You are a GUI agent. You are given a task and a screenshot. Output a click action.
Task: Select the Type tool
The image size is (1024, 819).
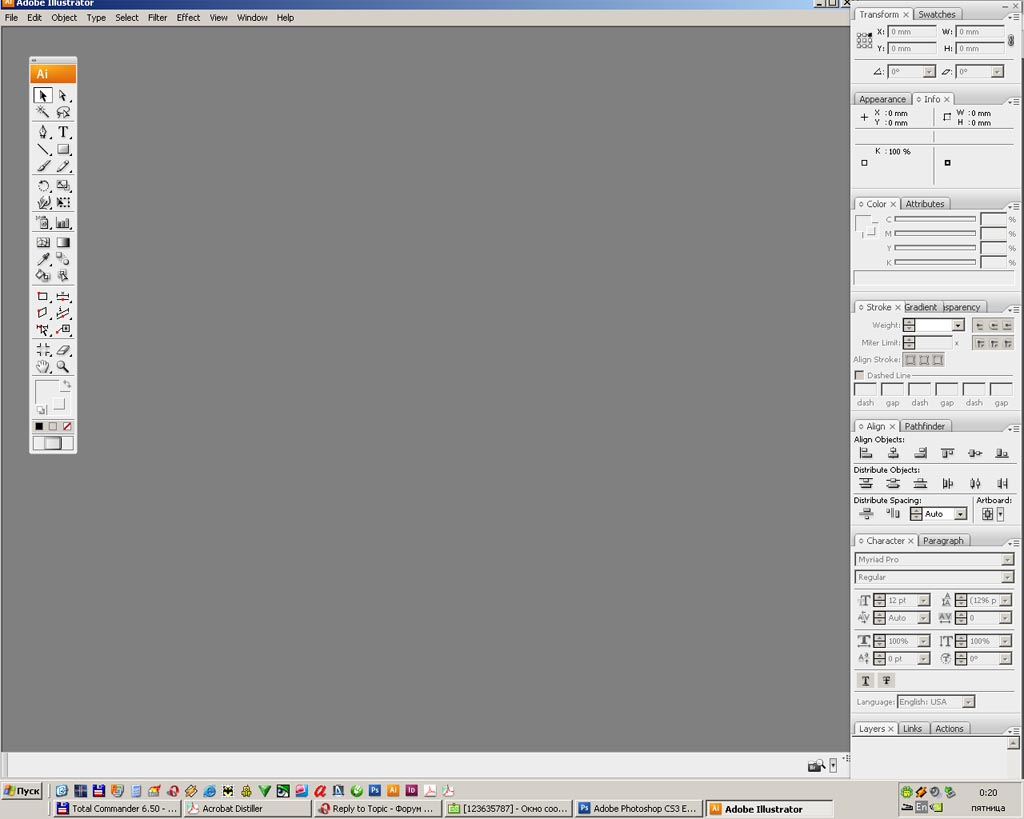pyautogui.click(x=63, y=133)
